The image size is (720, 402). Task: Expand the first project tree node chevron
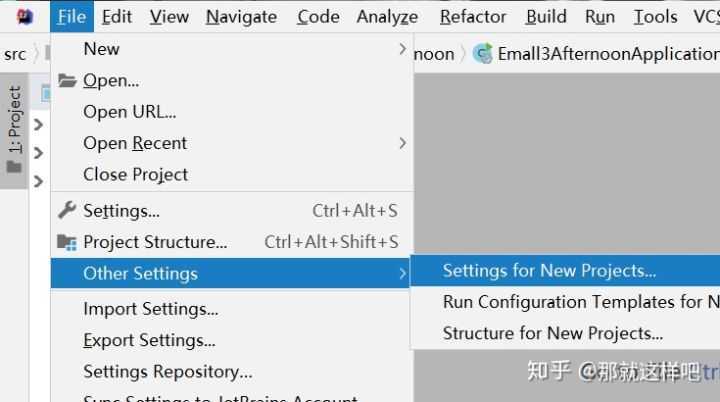tap(39, 125)
